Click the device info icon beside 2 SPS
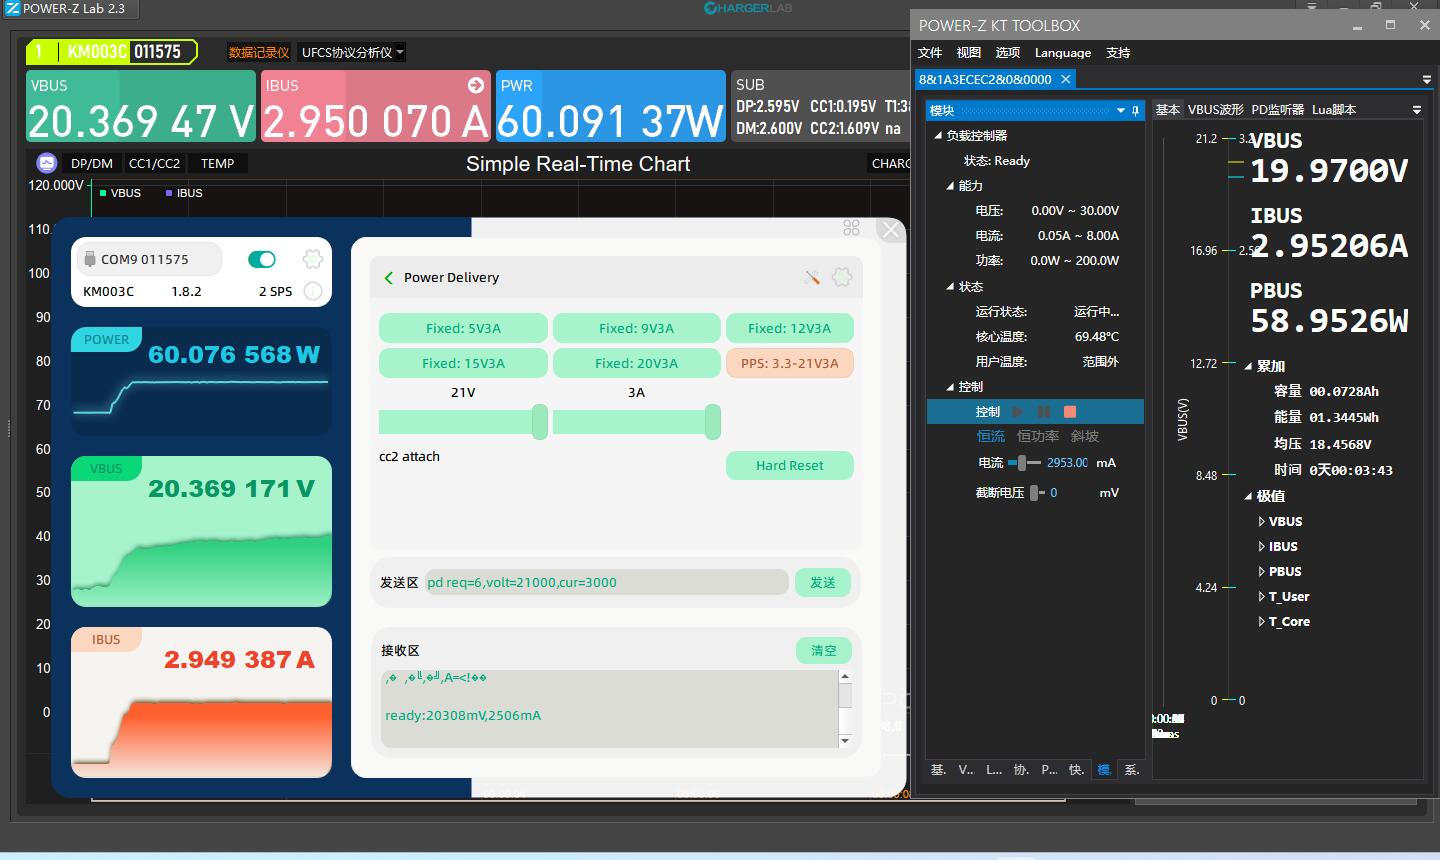Screen dimensions: 1440x860 pyautogui.click(x=312, y=291)
